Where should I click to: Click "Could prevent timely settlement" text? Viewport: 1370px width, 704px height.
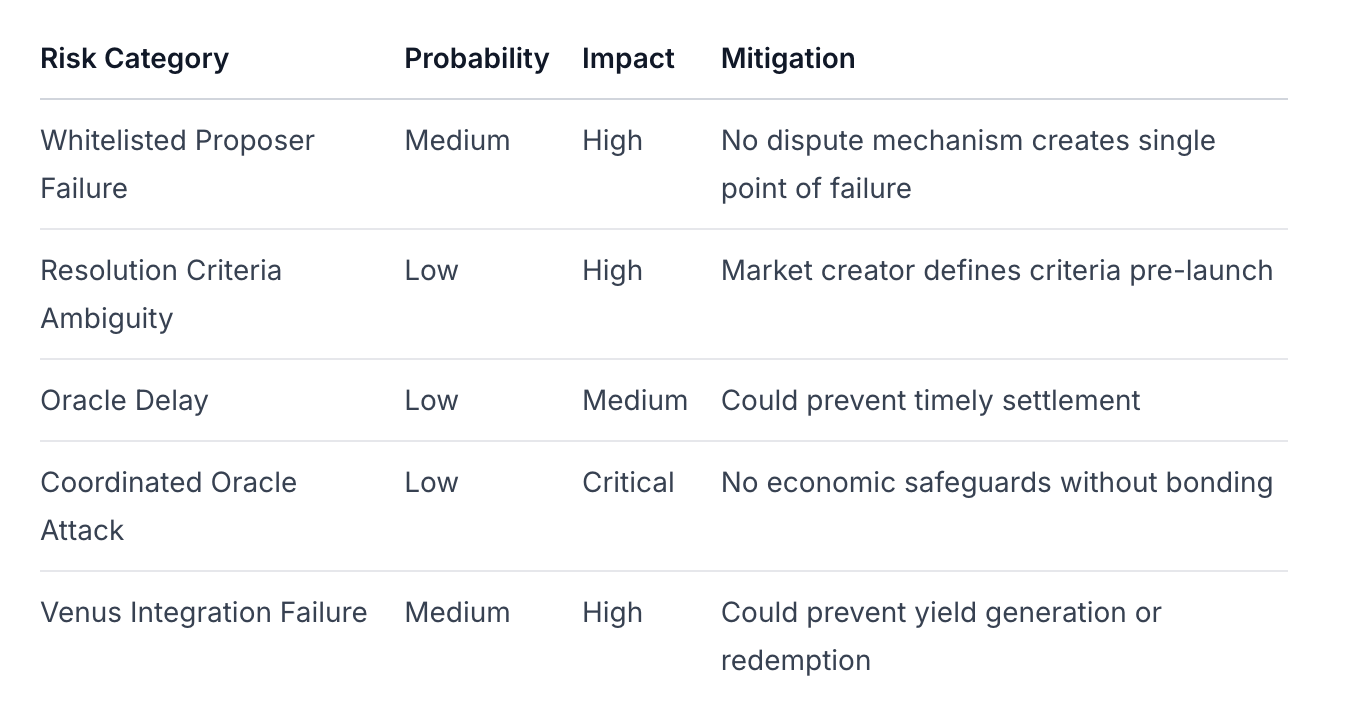click(x=930, y=401)
